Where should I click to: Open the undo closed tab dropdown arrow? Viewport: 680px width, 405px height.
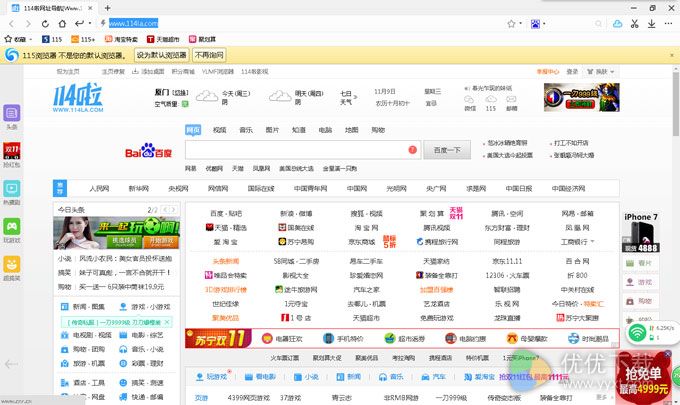[x=90, y=23]
